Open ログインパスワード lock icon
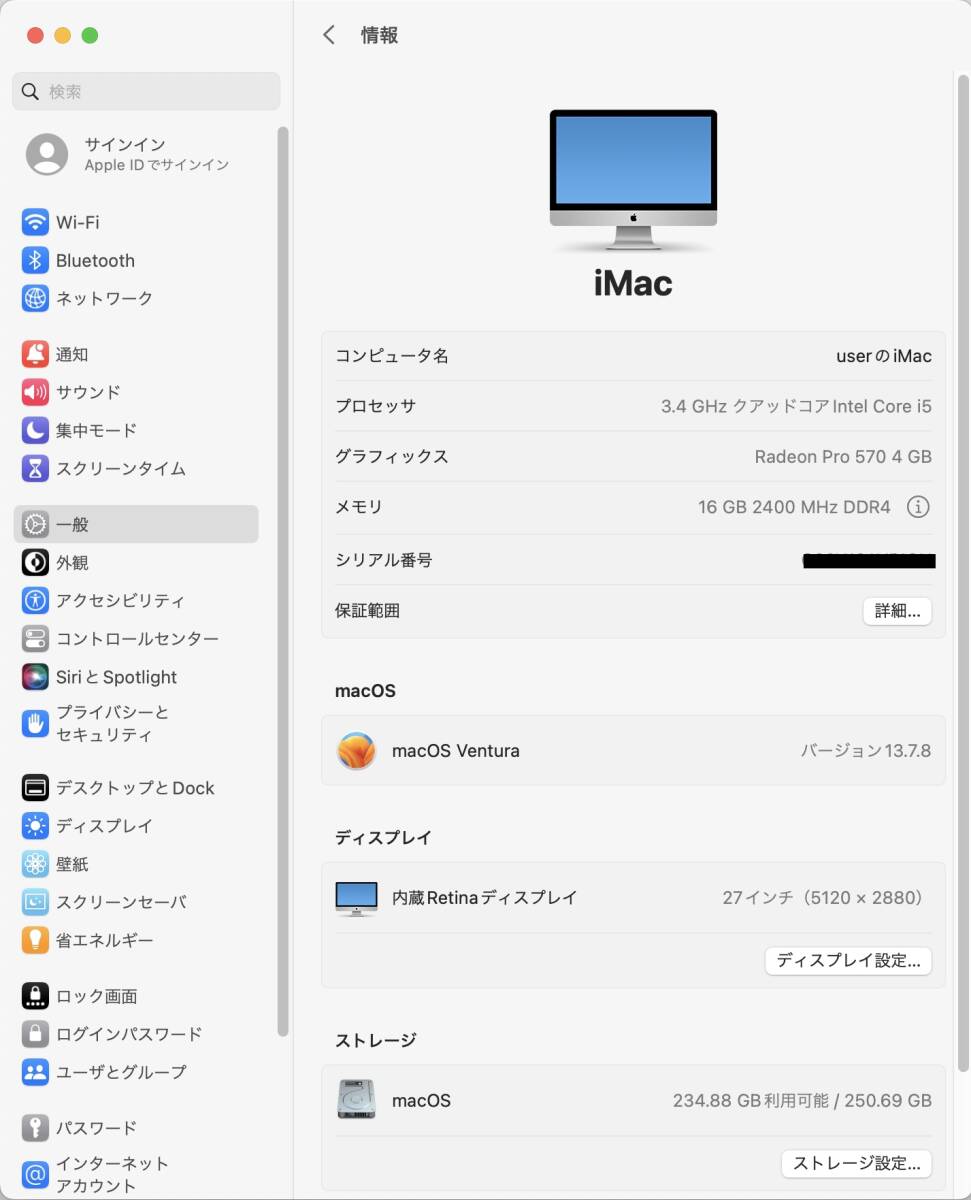This screenshot has height=1200, width=971. pyautogui.click(x=35, y=1034)
